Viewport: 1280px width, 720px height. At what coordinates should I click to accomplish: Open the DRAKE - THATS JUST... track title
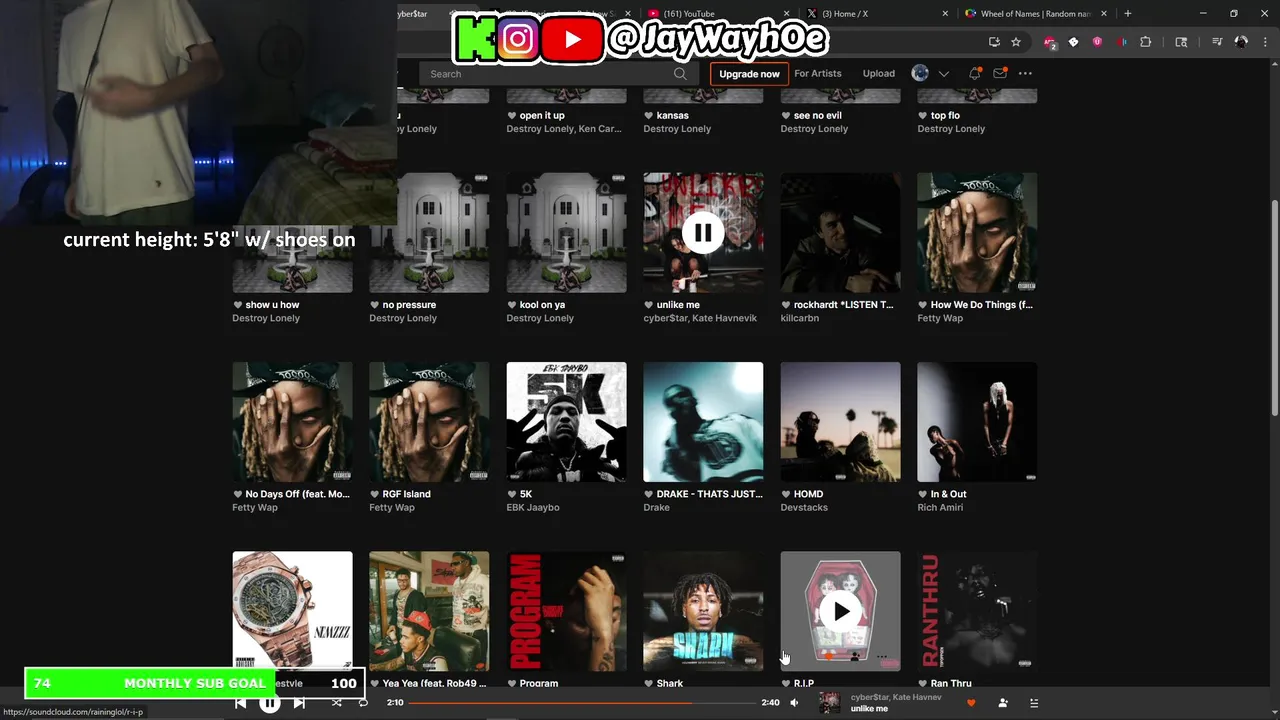(x=709, y=494)
